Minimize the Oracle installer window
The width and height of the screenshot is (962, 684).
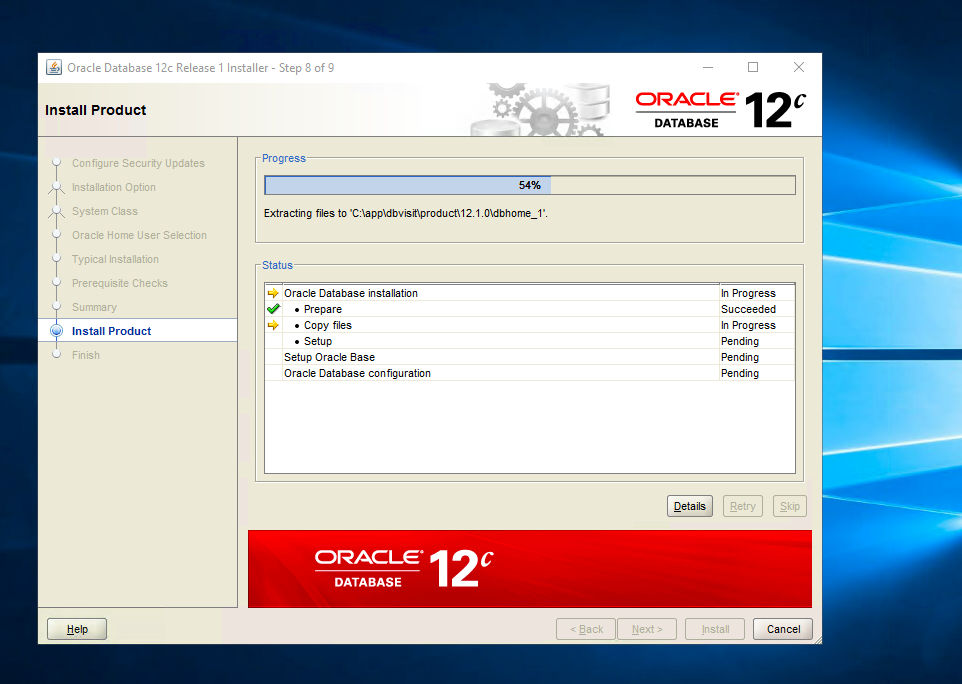708,67
